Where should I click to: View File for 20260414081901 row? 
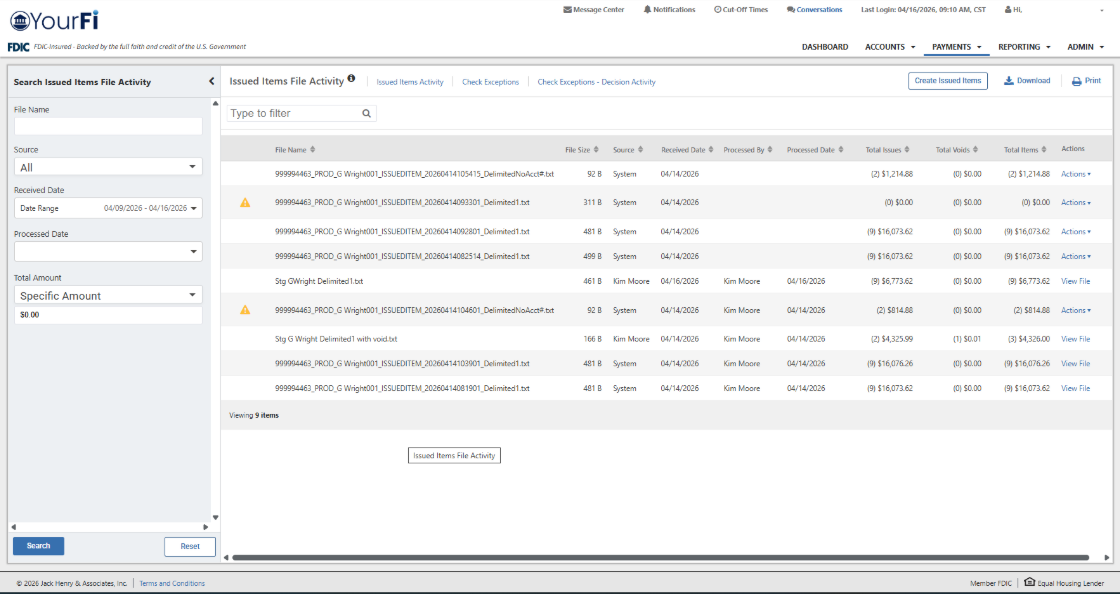point(1076,388)
